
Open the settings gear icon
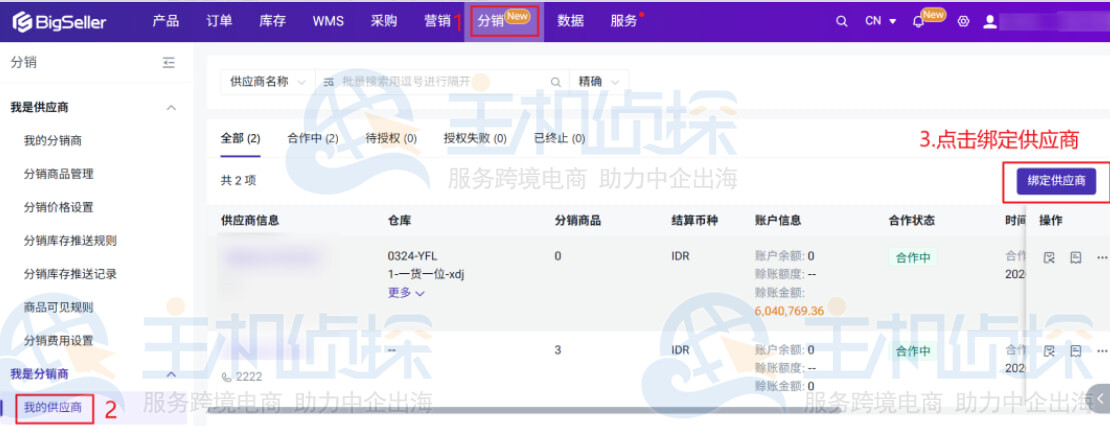963,21
